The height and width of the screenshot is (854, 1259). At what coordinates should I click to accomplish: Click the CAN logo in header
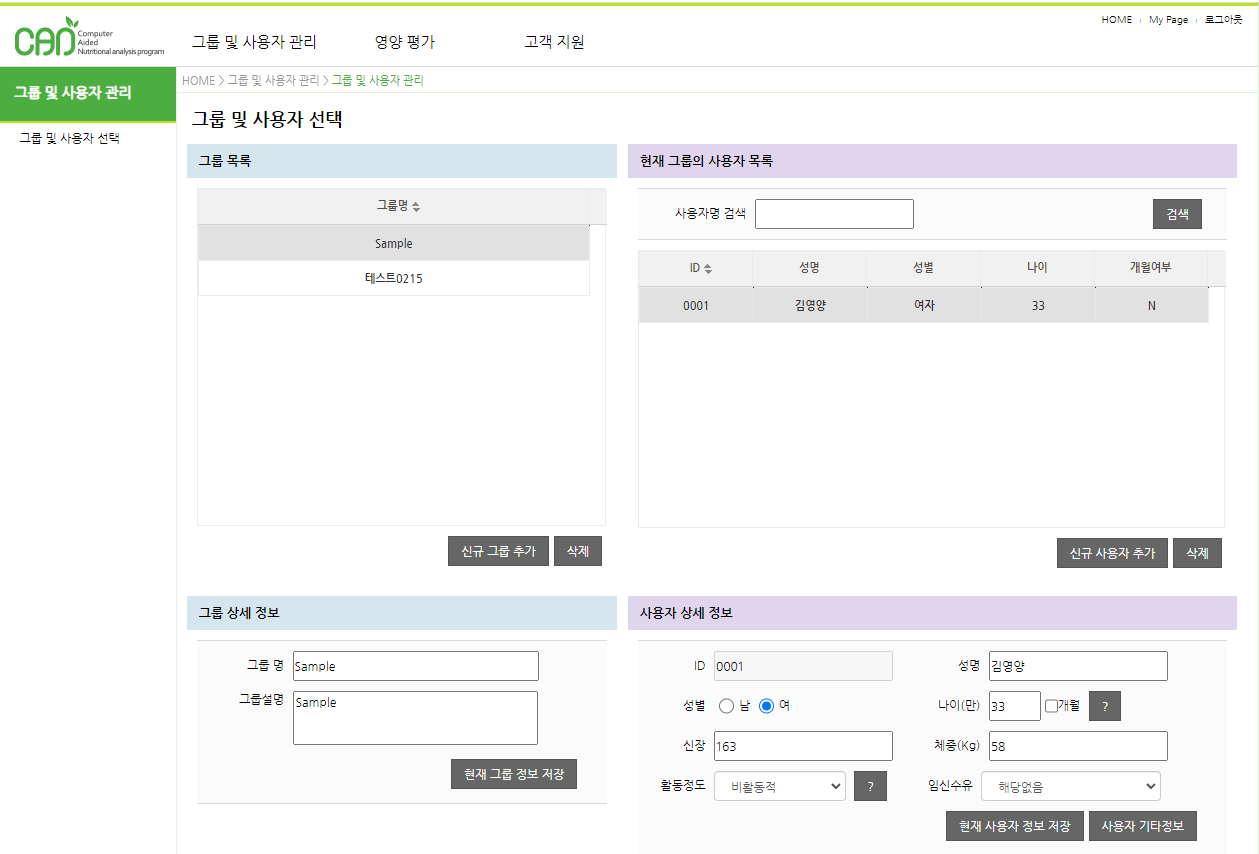click(x=88, y=38)
